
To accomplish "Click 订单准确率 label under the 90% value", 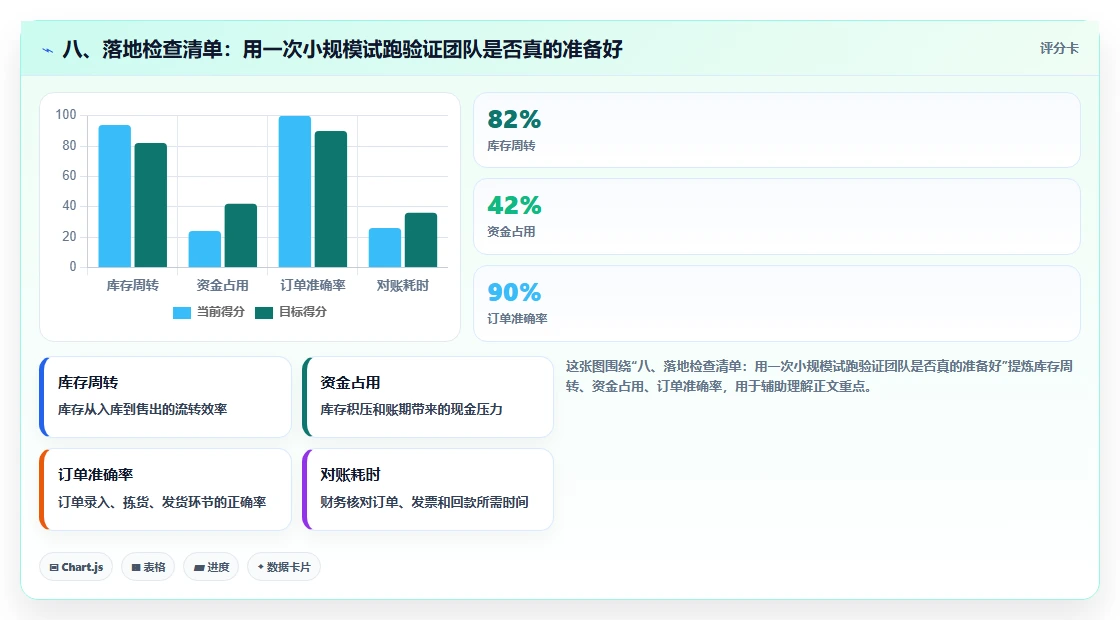I will coord(517,319).
